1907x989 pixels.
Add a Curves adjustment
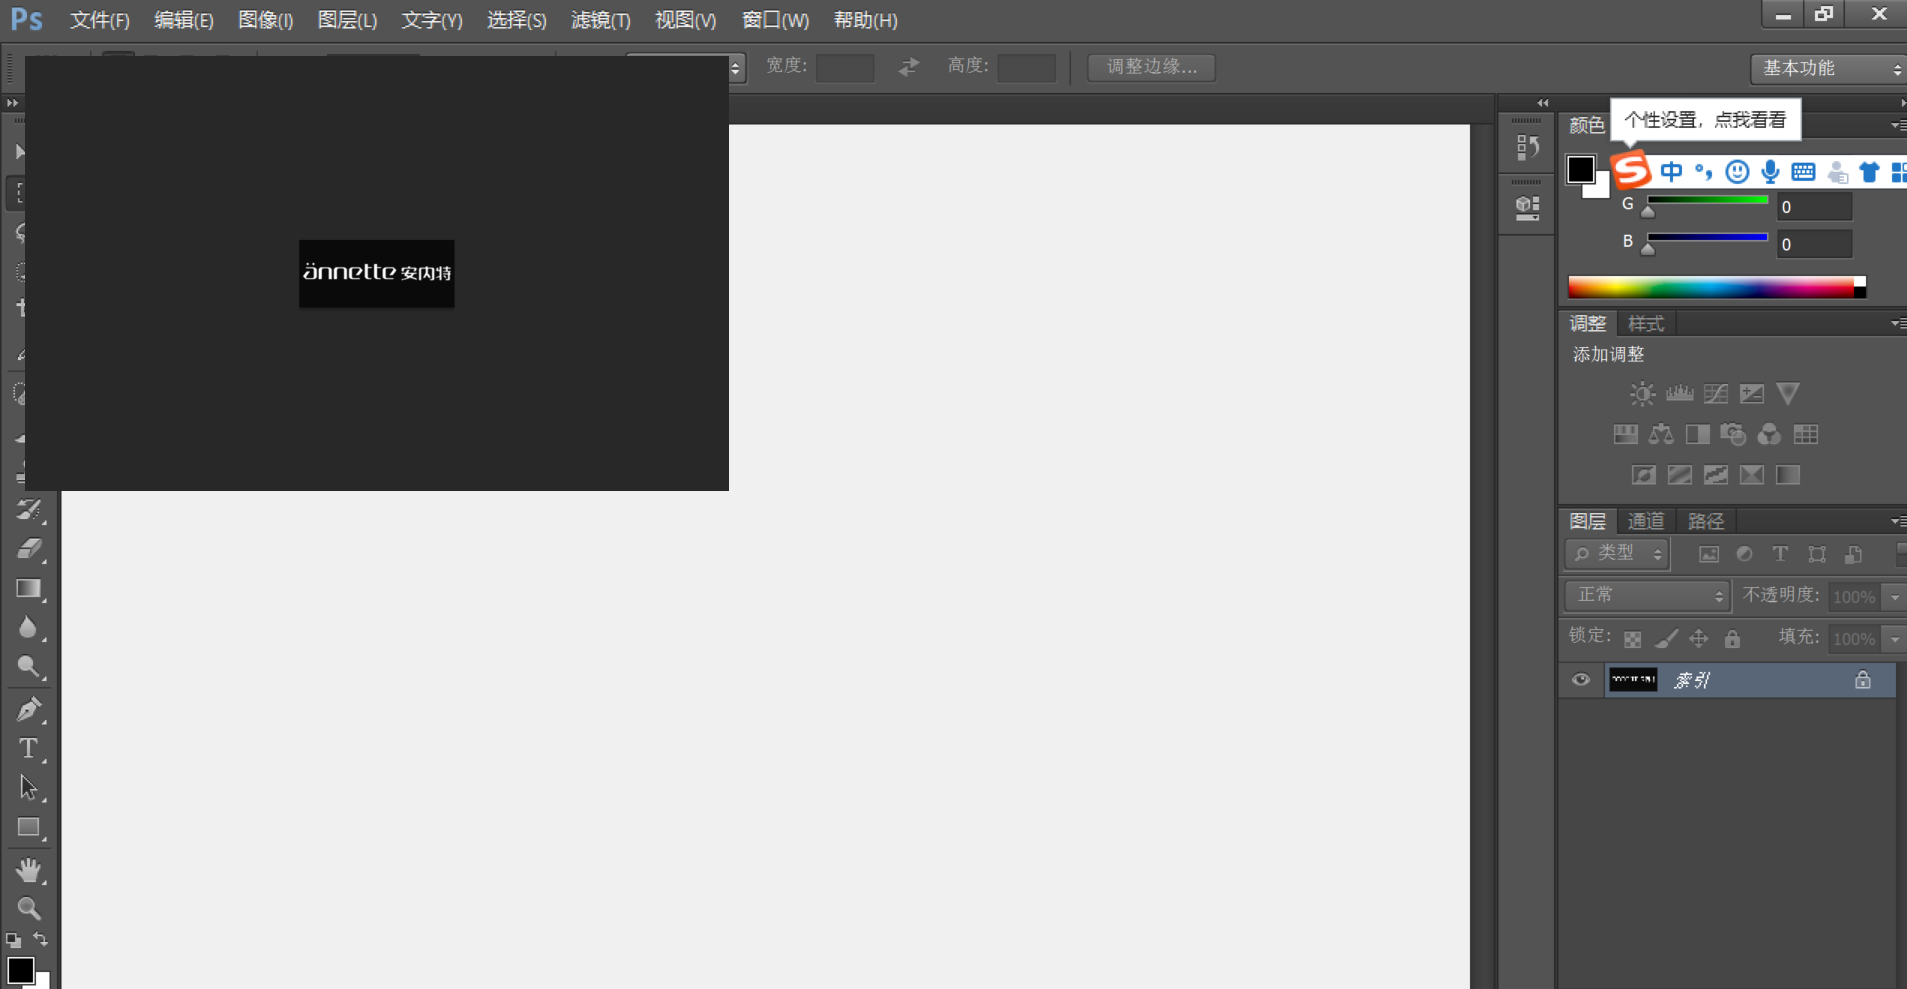(x=1716, y=394)
